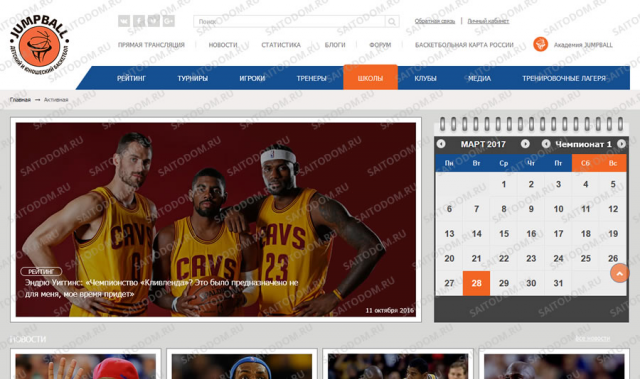Open the Facebook social icon
640x379 pixels.
click(139, 20)
